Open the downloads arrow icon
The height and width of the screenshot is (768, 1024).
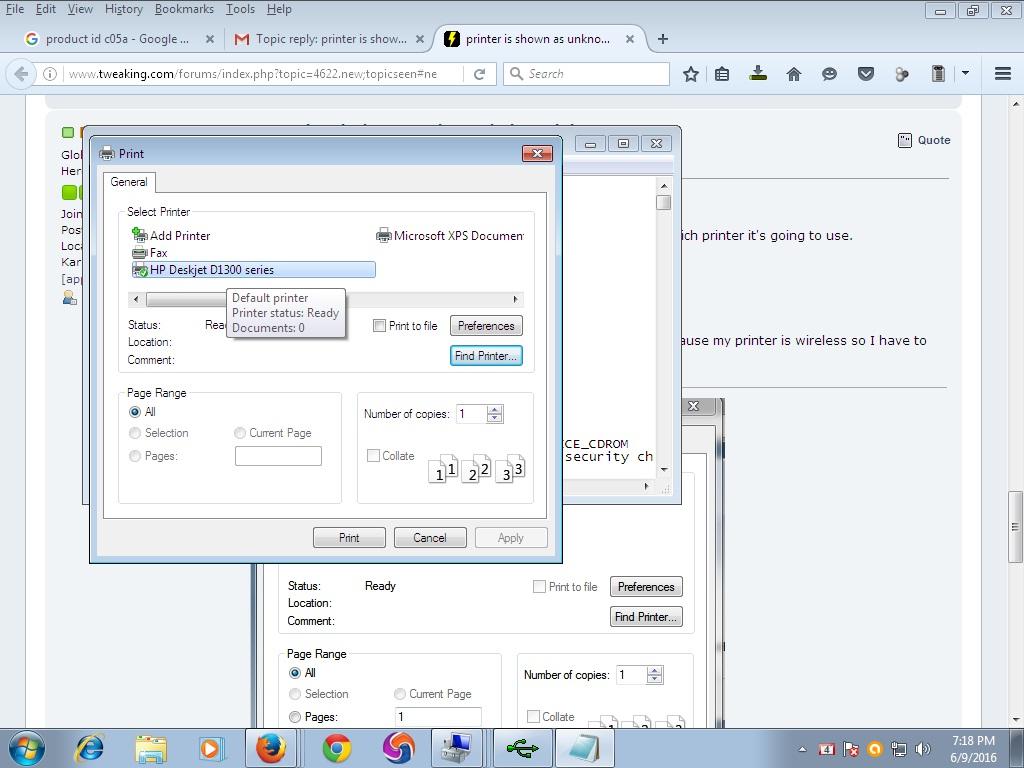(758, 73)
